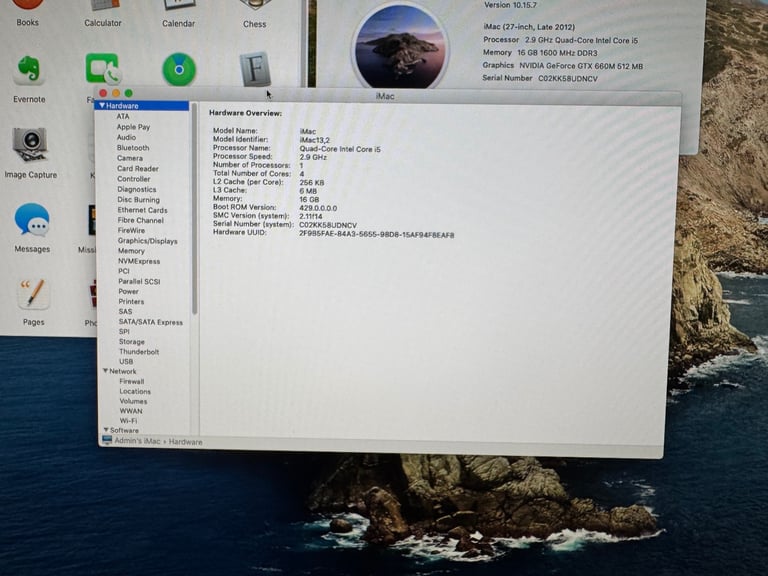Select Memory in the sidebar
This screenshot has height=576, width=768.
tap(131, 251)
